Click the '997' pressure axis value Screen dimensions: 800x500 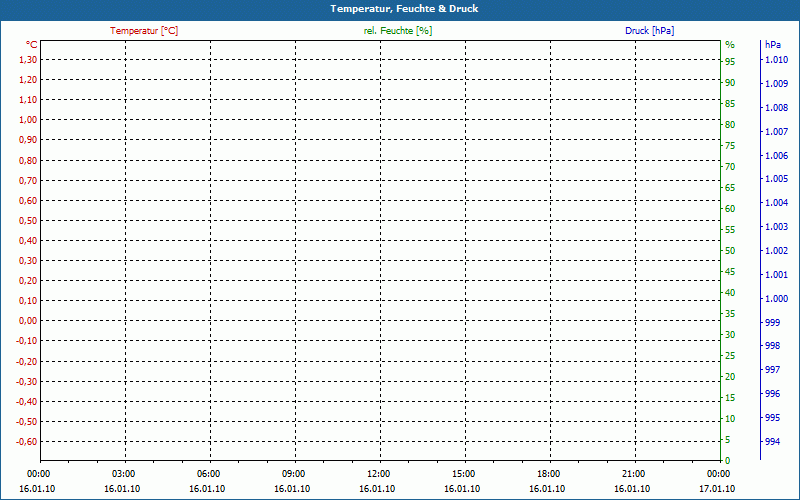point(773,369)
